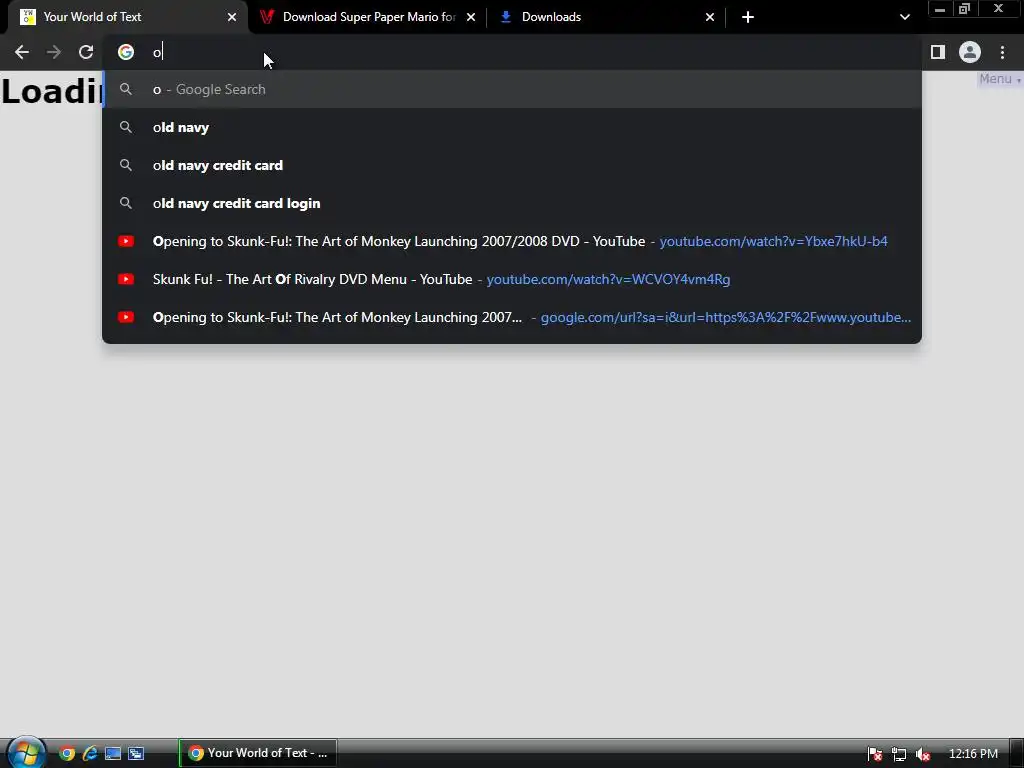Click Switch between windows quick launch icon
This screenshot has width=1024, height=768.
click(x=136, y=754)
